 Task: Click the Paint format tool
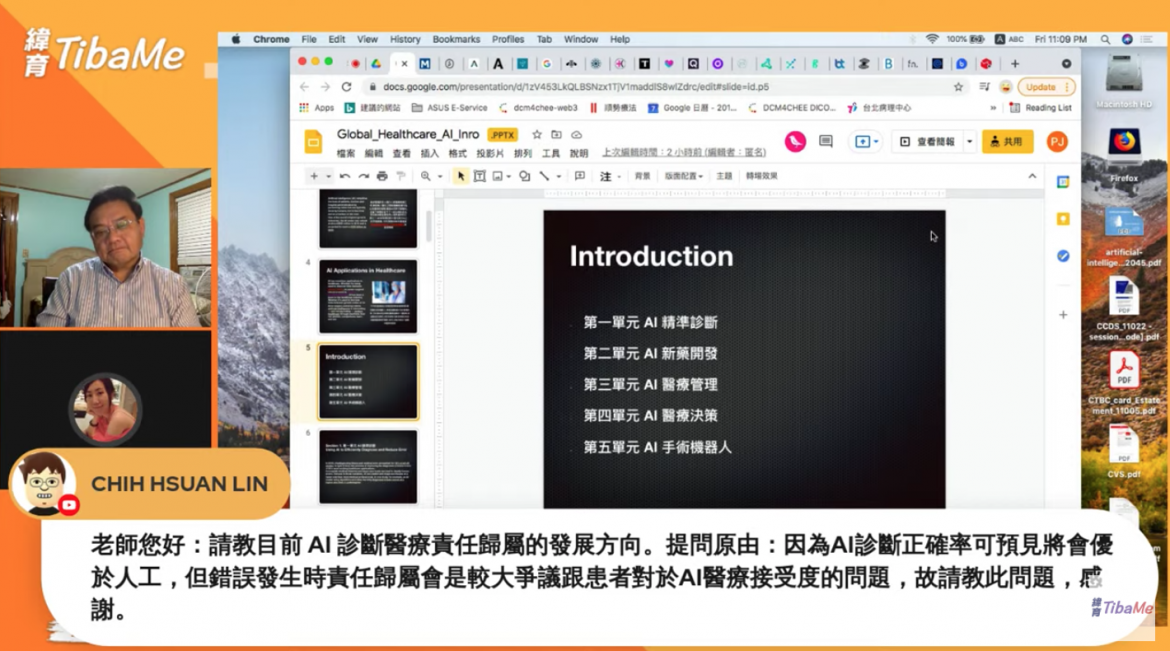[x=399, y=176]
